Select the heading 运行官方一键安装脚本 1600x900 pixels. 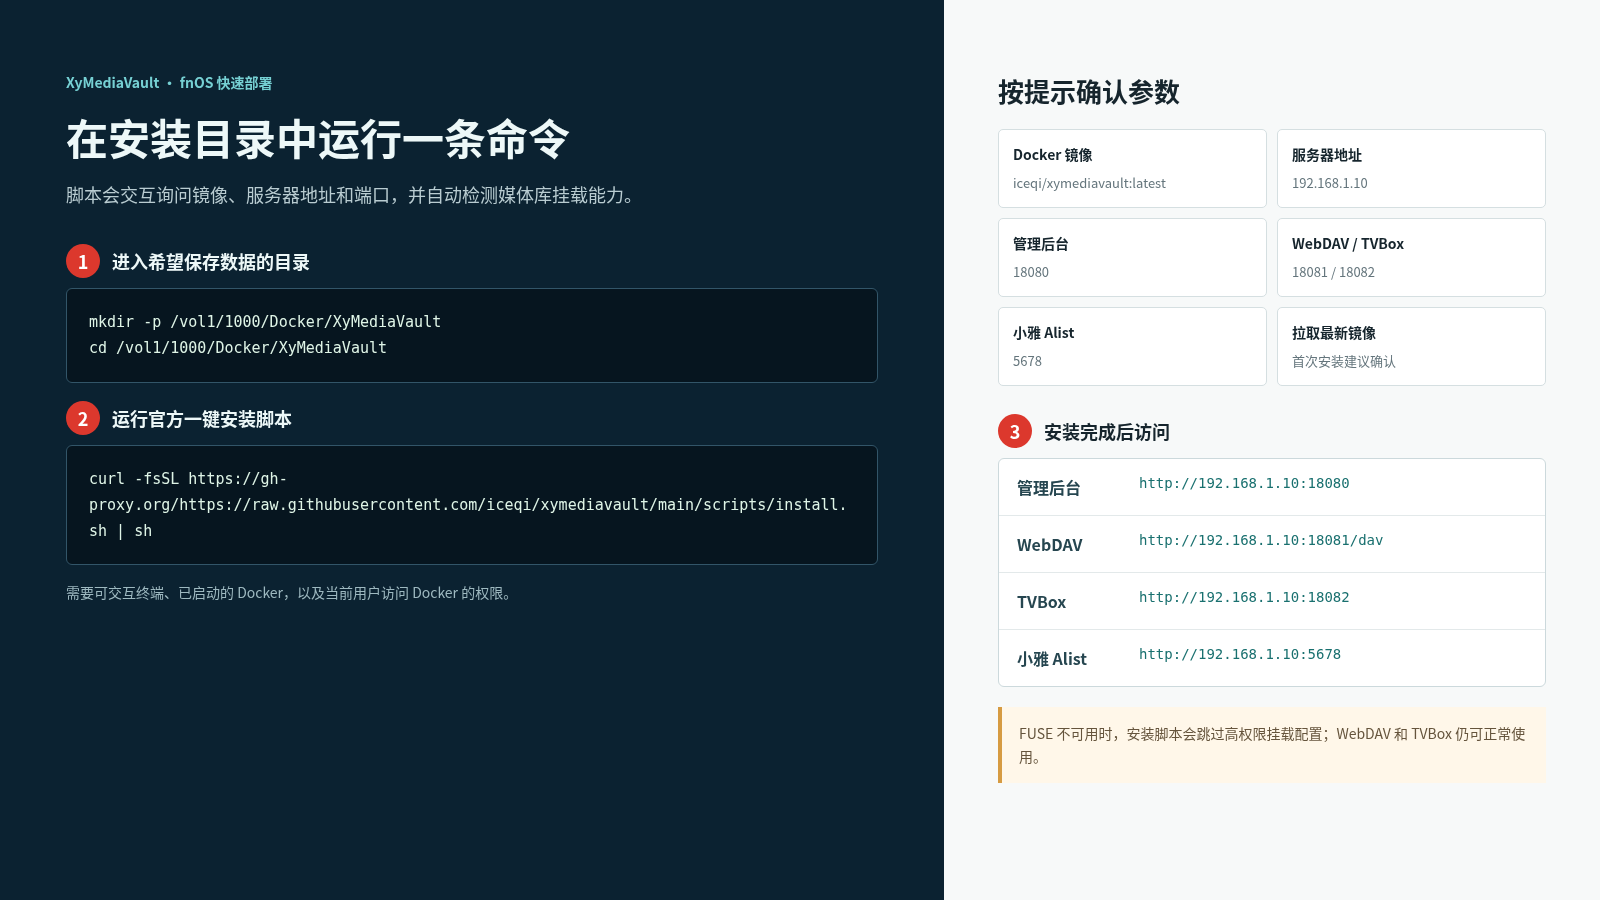point(202,419)
